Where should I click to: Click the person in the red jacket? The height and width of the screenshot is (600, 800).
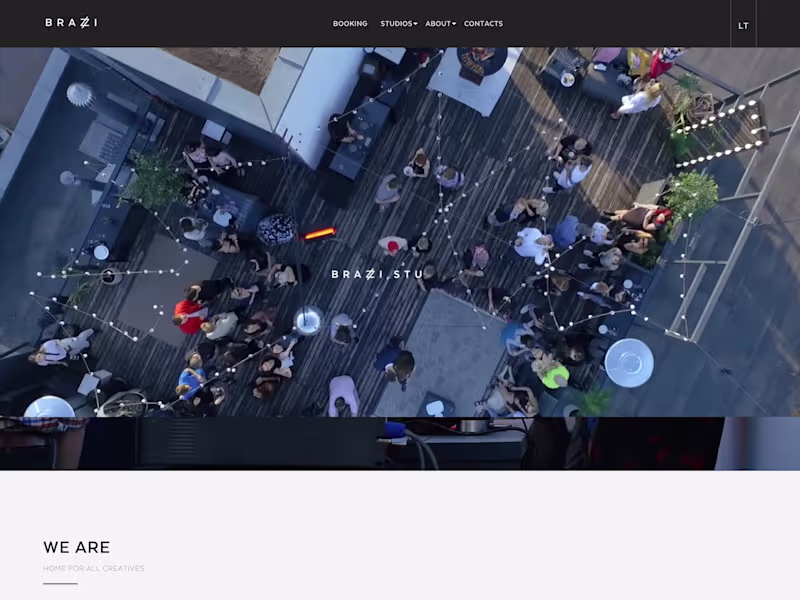coord(189,316)
